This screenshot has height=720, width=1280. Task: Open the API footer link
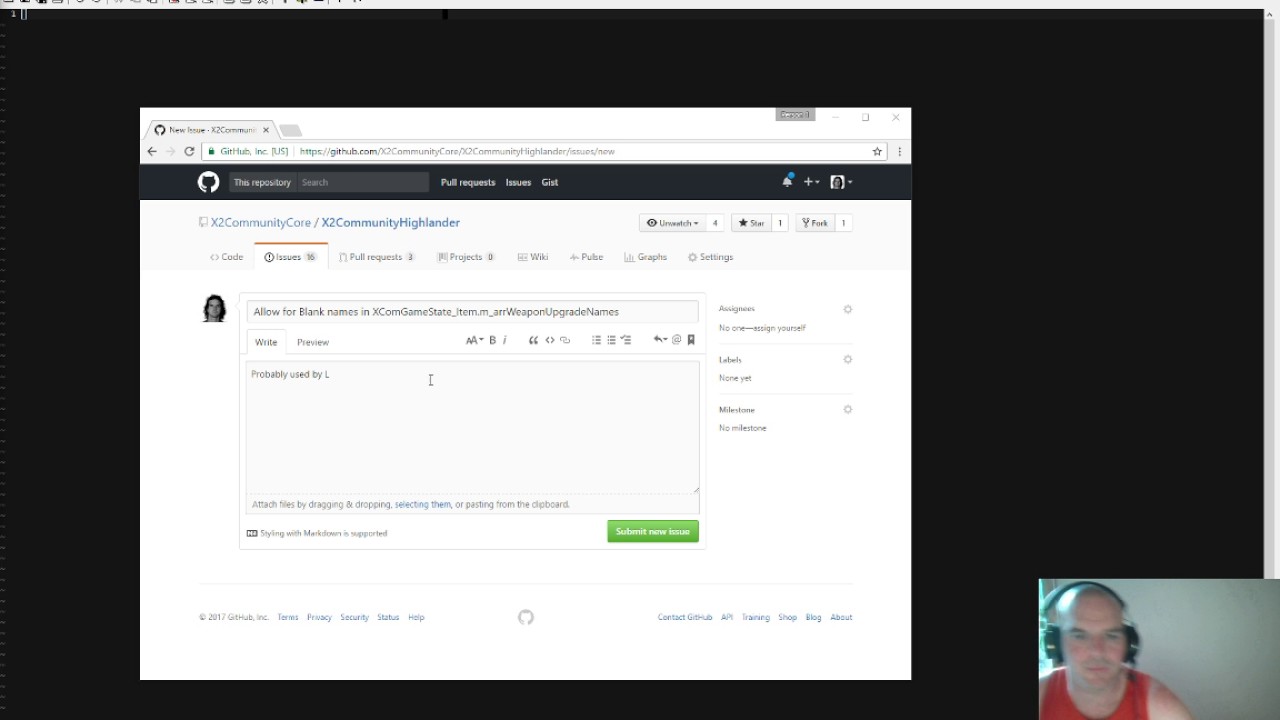(727, 617)
